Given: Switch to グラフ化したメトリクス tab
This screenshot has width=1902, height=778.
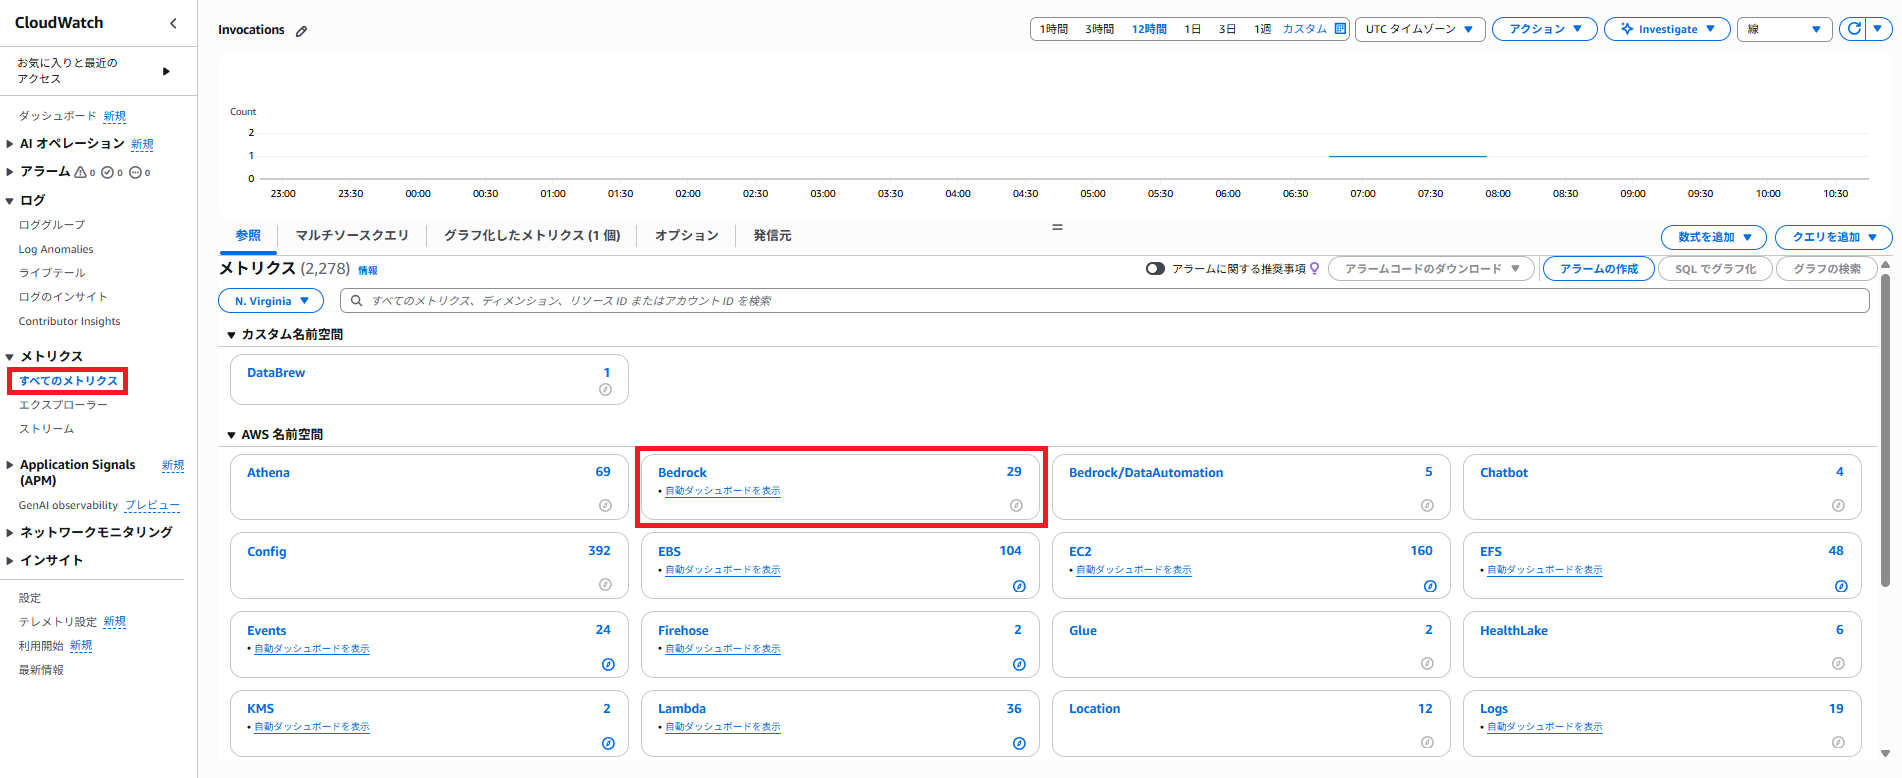Looking at the screenshot, I should (x=532, y=236).
